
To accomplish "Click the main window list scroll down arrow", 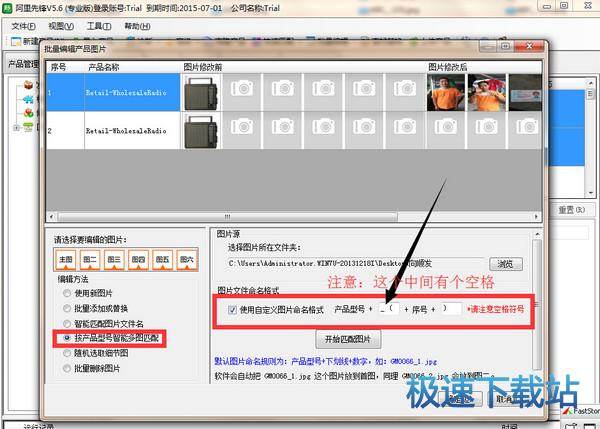I will tap(590, 193).
